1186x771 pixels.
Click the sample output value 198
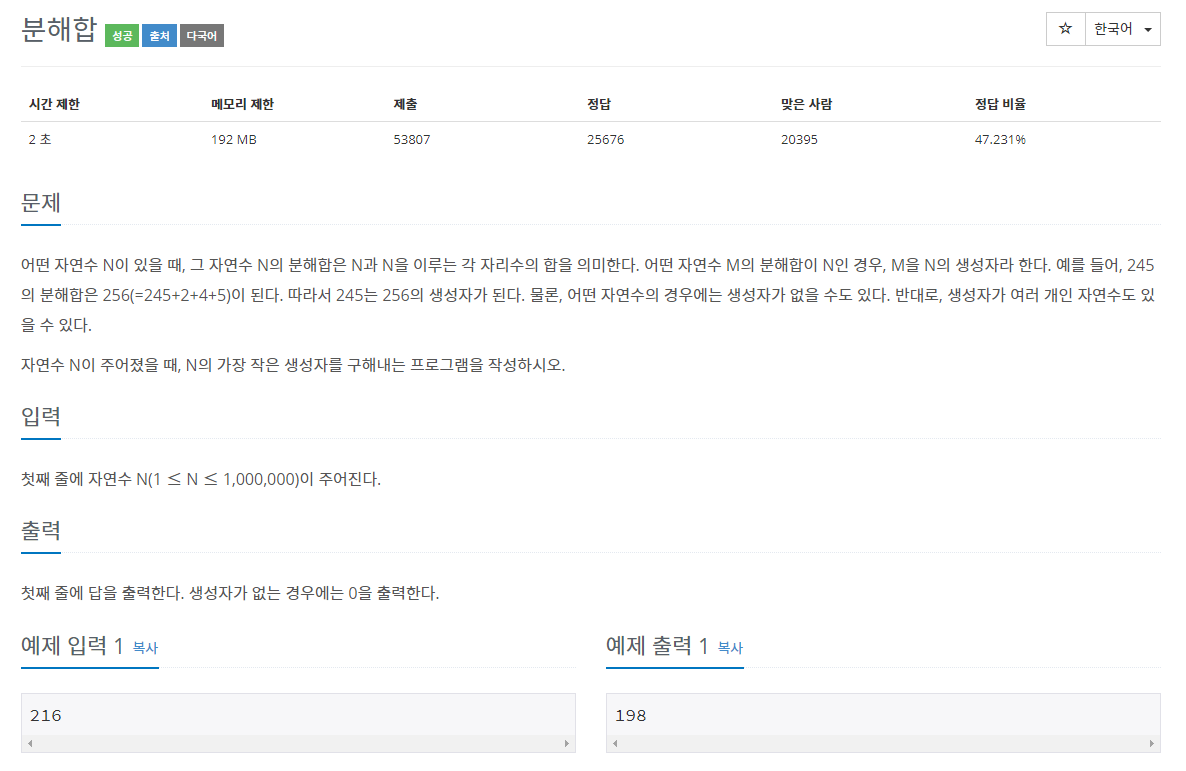[631, 716]
